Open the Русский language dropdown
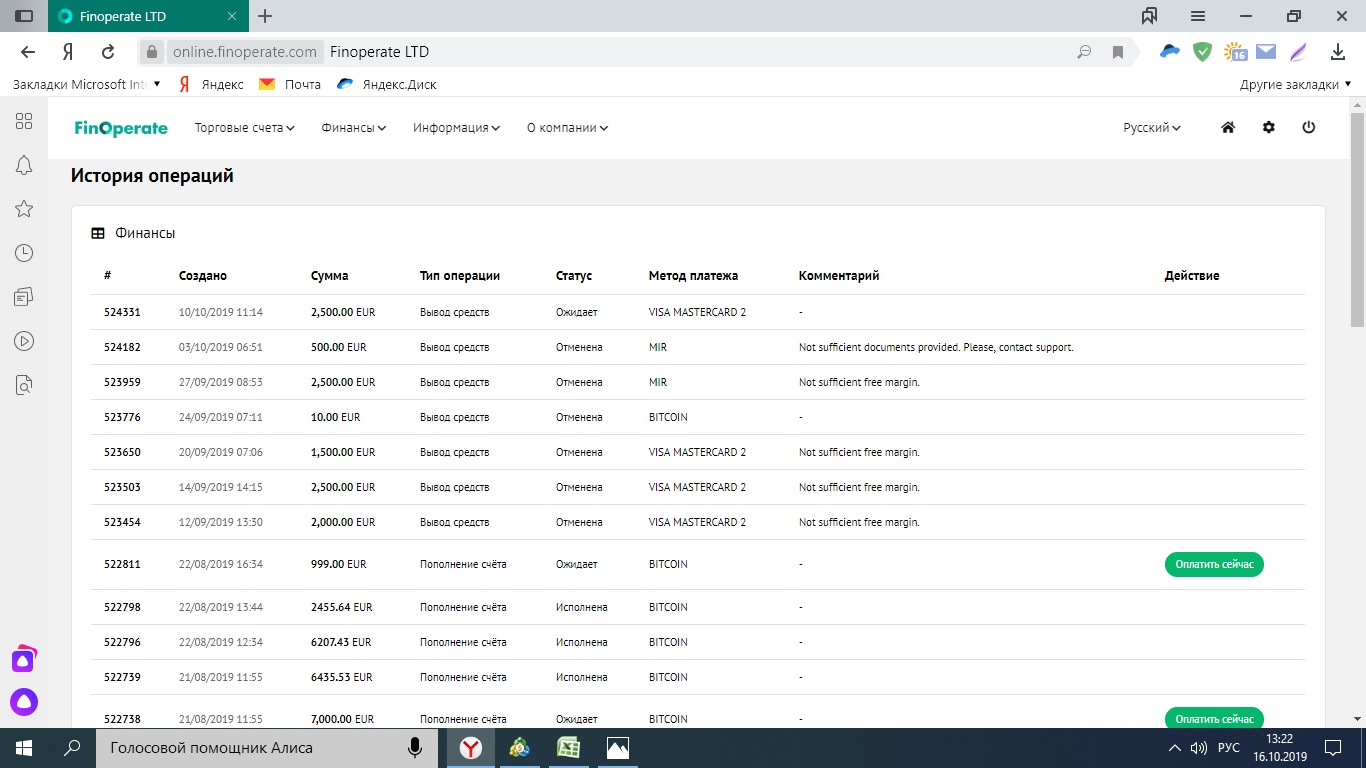 [1152, 128]
